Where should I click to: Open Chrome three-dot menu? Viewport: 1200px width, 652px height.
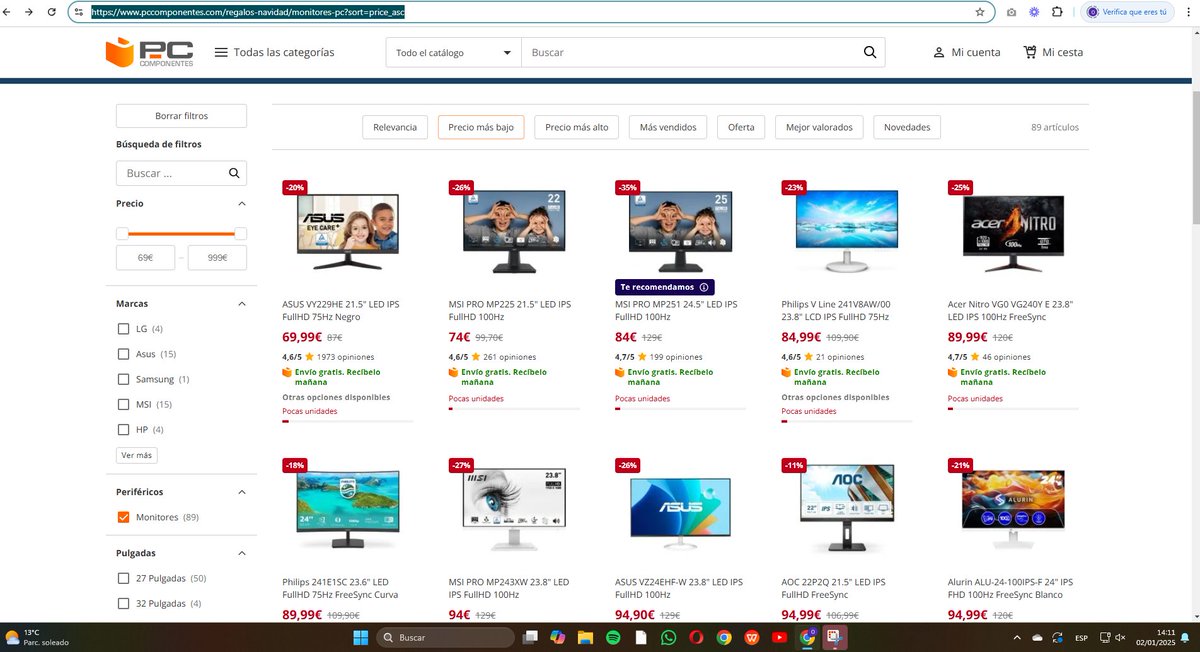(x=1190, y=12)
